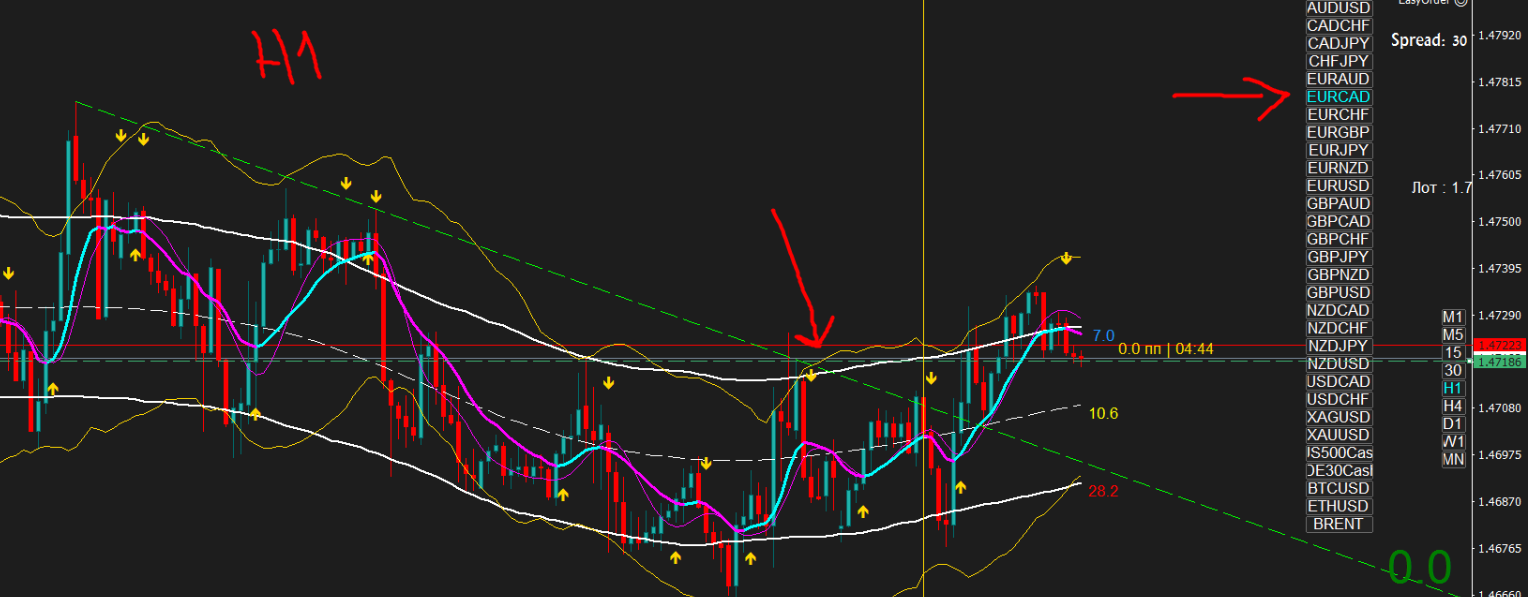1528x597 pixels.
Task: Switch the timeframe to H4
Action: [1453, 406]
